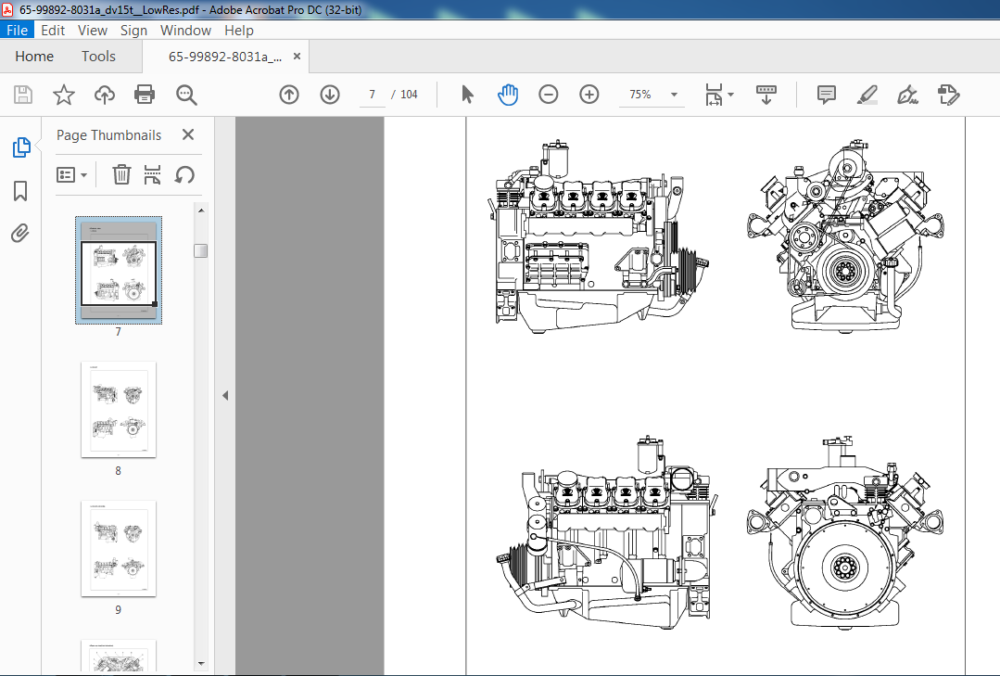The image size is (1000, 676).
Task: Choose the arrow Selection tool
Action: [467, 95]
